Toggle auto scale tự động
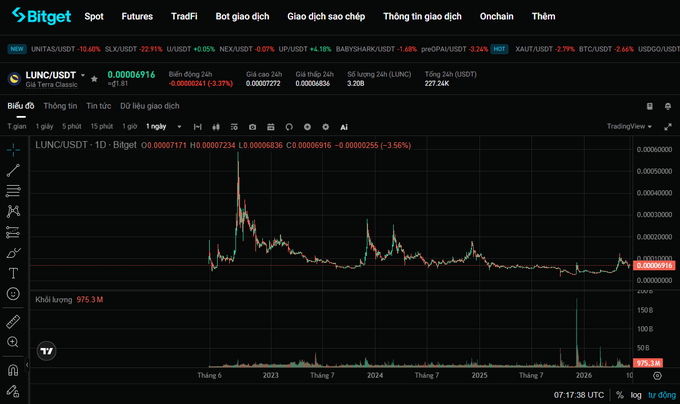The width and height of the screenshot is (680, 404). pos(662,395)
